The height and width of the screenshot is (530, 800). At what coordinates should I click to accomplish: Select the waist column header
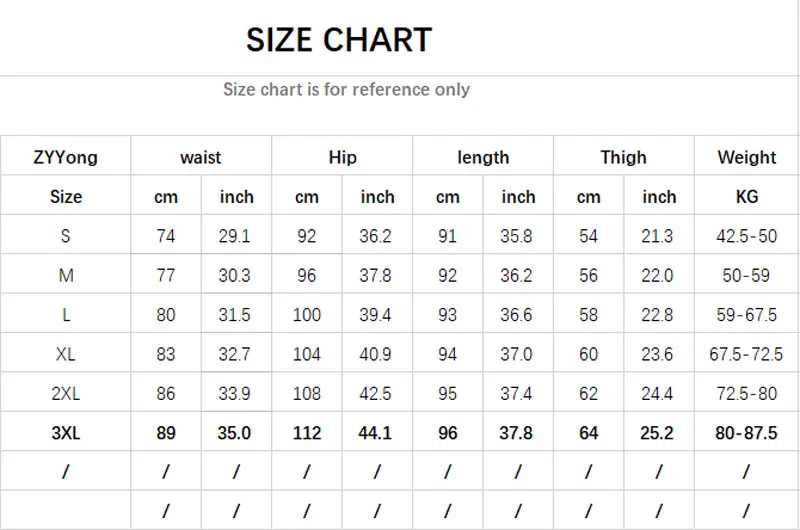tap(201, 157)
